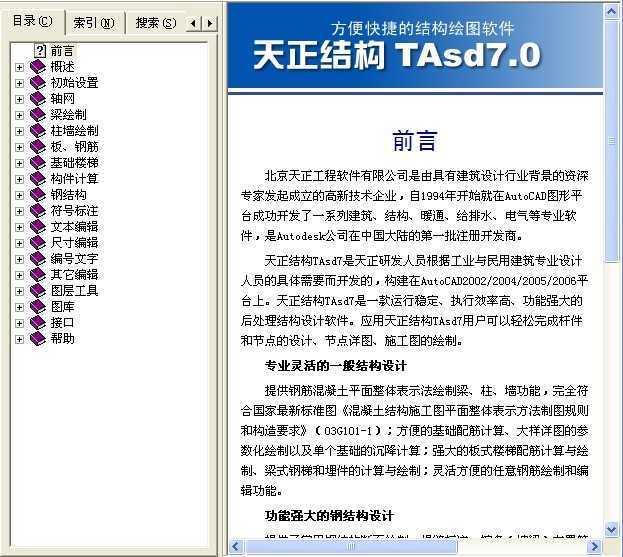Expand the 初始设置 tree node
This screenshot has width=623, height=557.
pyautogui.click(x=19, y=83)
